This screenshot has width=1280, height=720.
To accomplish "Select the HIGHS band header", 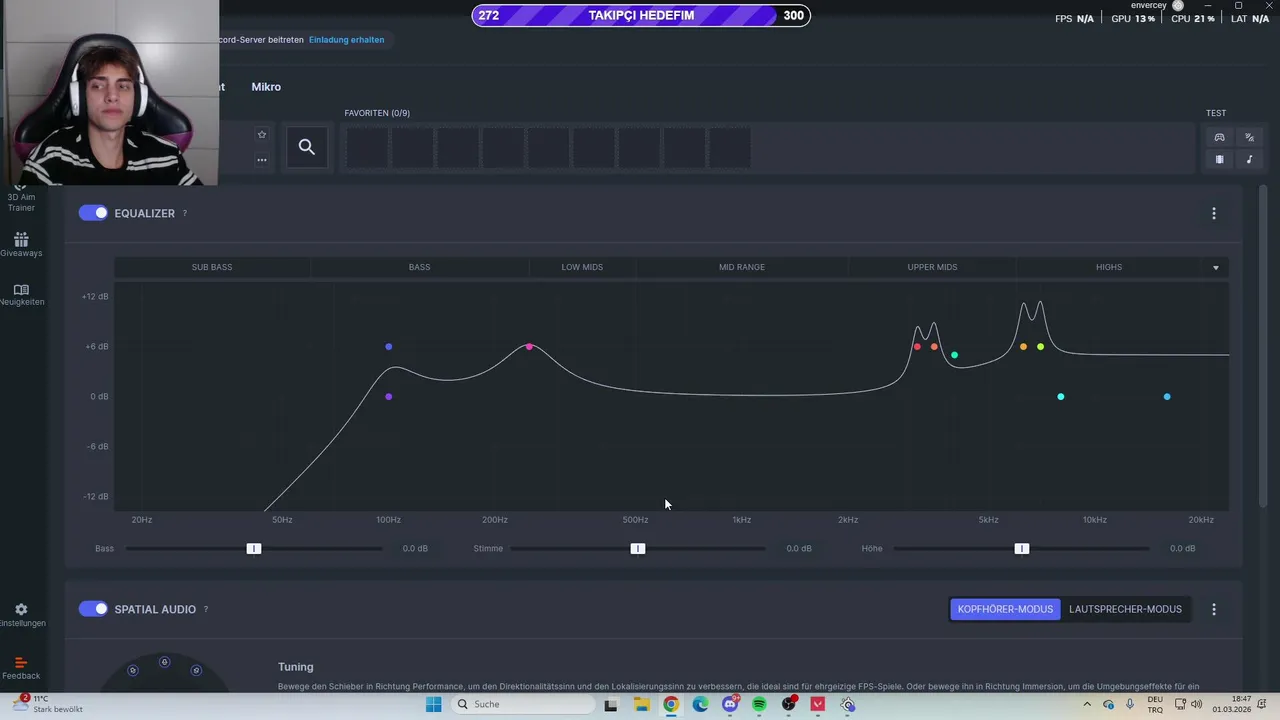I will coord(1109,267).
